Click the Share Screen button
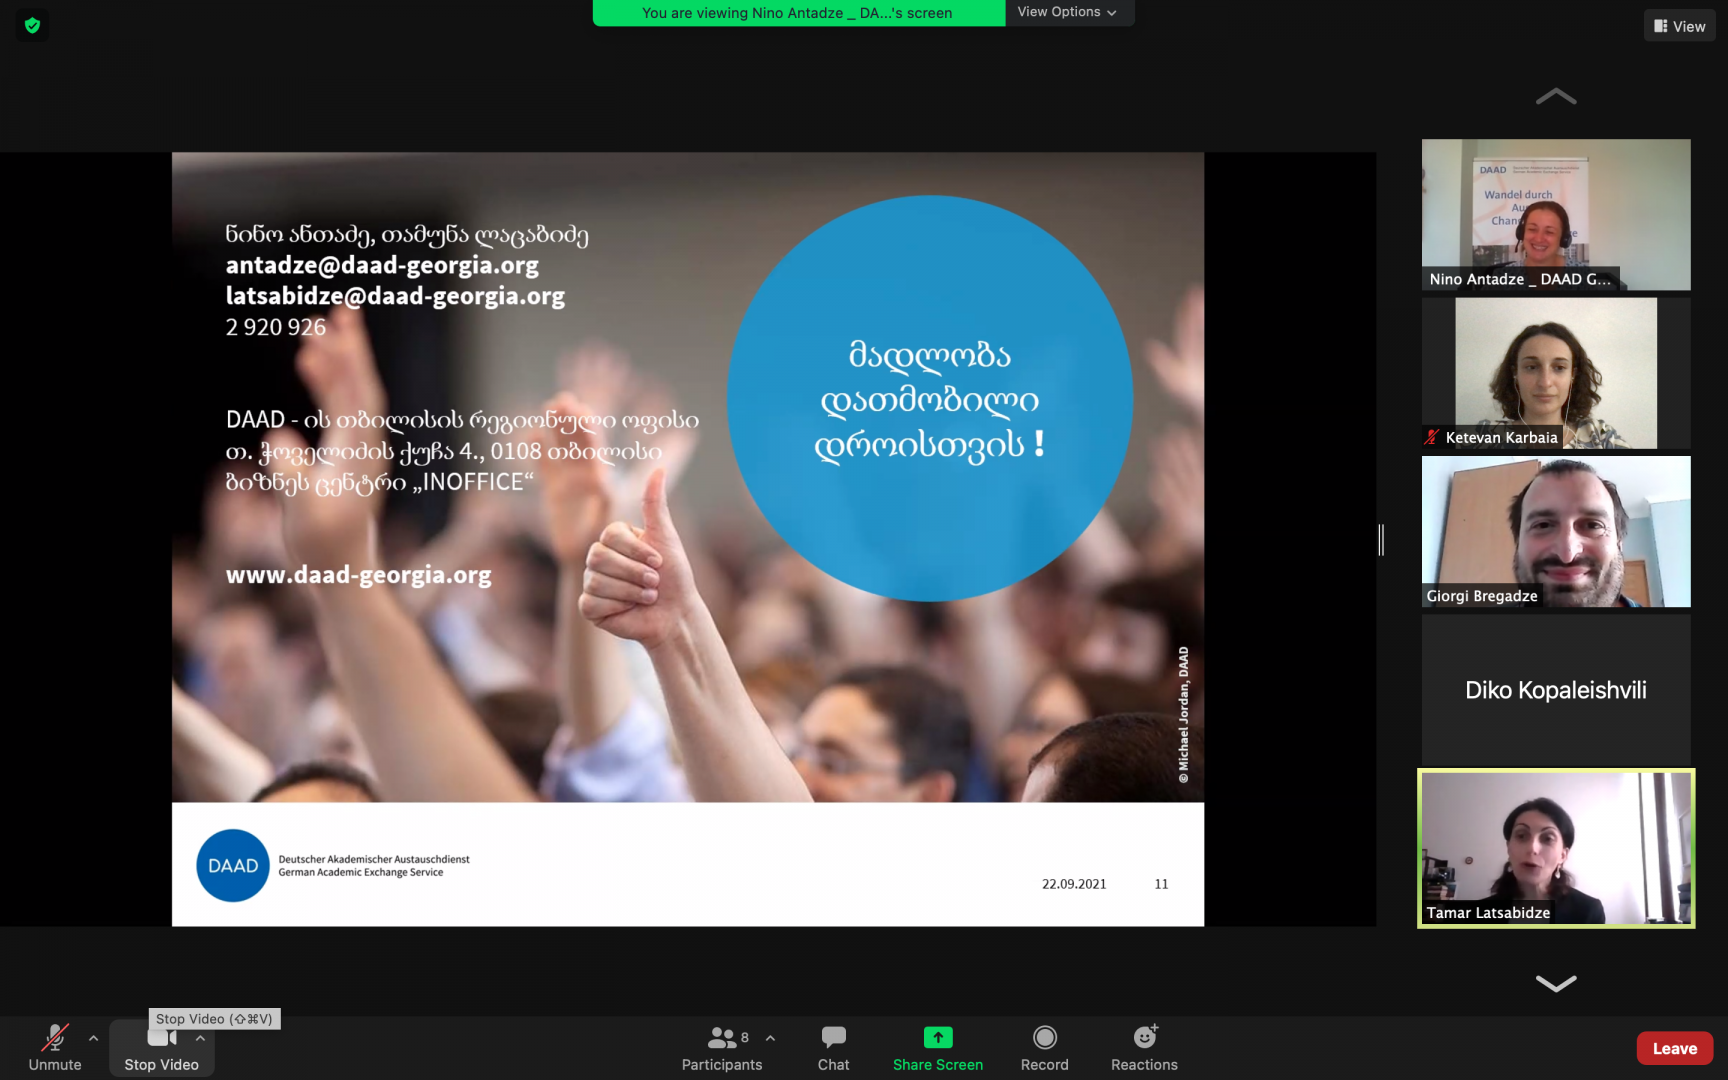Screen dimensions: 1728x1080 pos(938,1047)
